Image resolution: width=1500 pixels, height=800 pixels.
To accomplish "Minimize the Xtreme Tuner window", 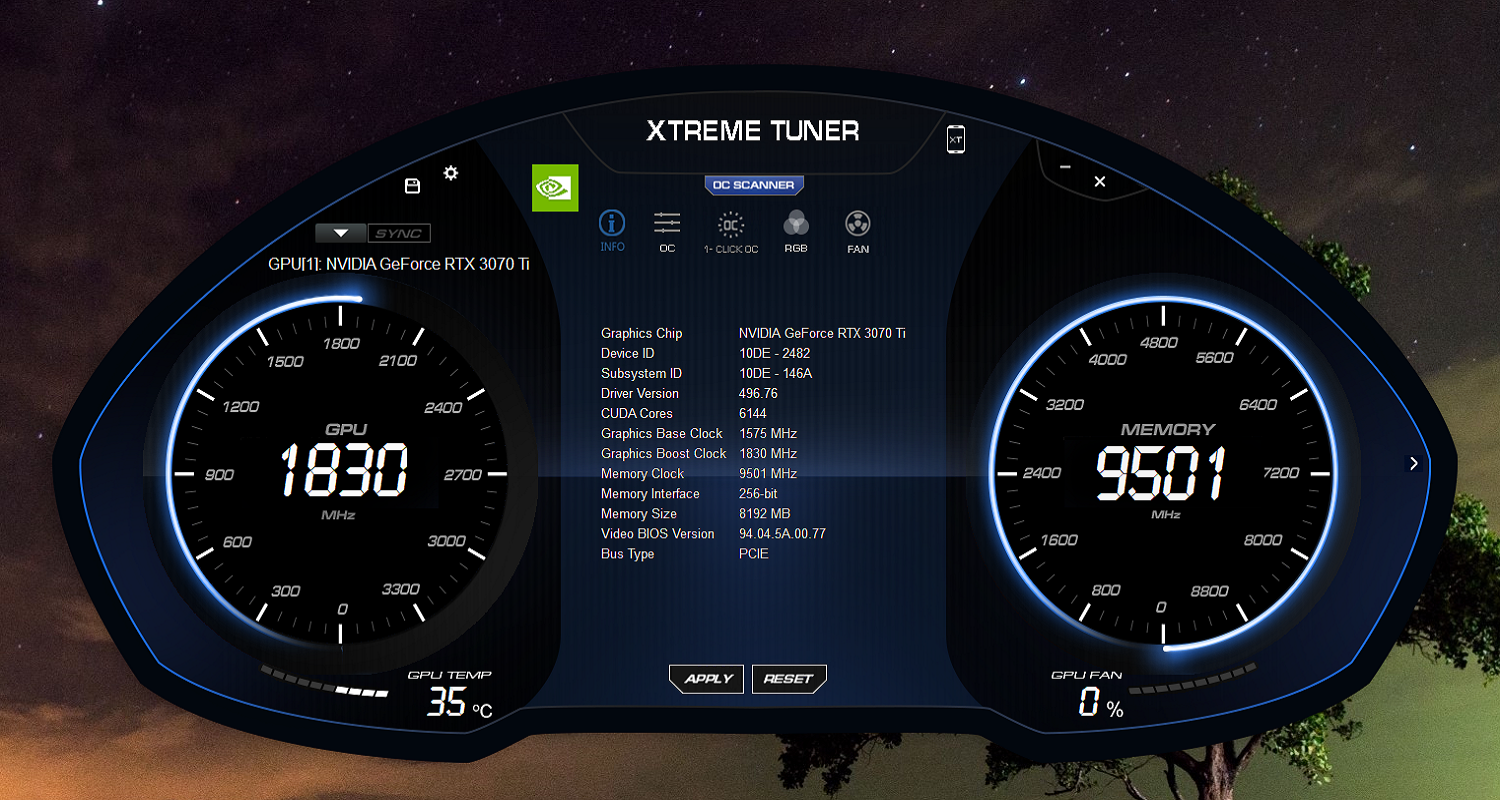I will tap(1065, 167).
